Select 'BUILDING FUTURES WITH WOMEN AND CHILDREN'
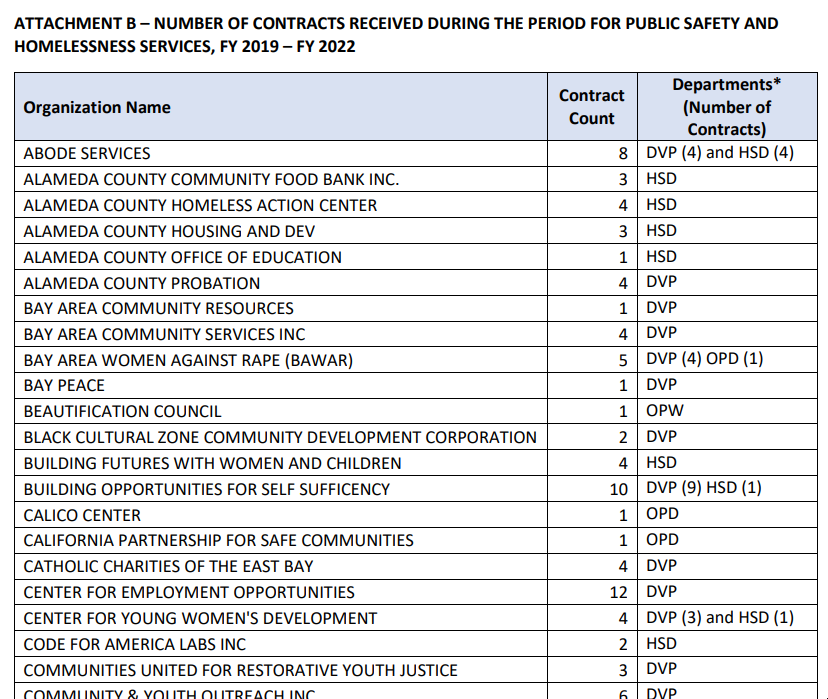The width and height of the screenshot is (828, 699). pyautogui.click(x=212, y=463)
